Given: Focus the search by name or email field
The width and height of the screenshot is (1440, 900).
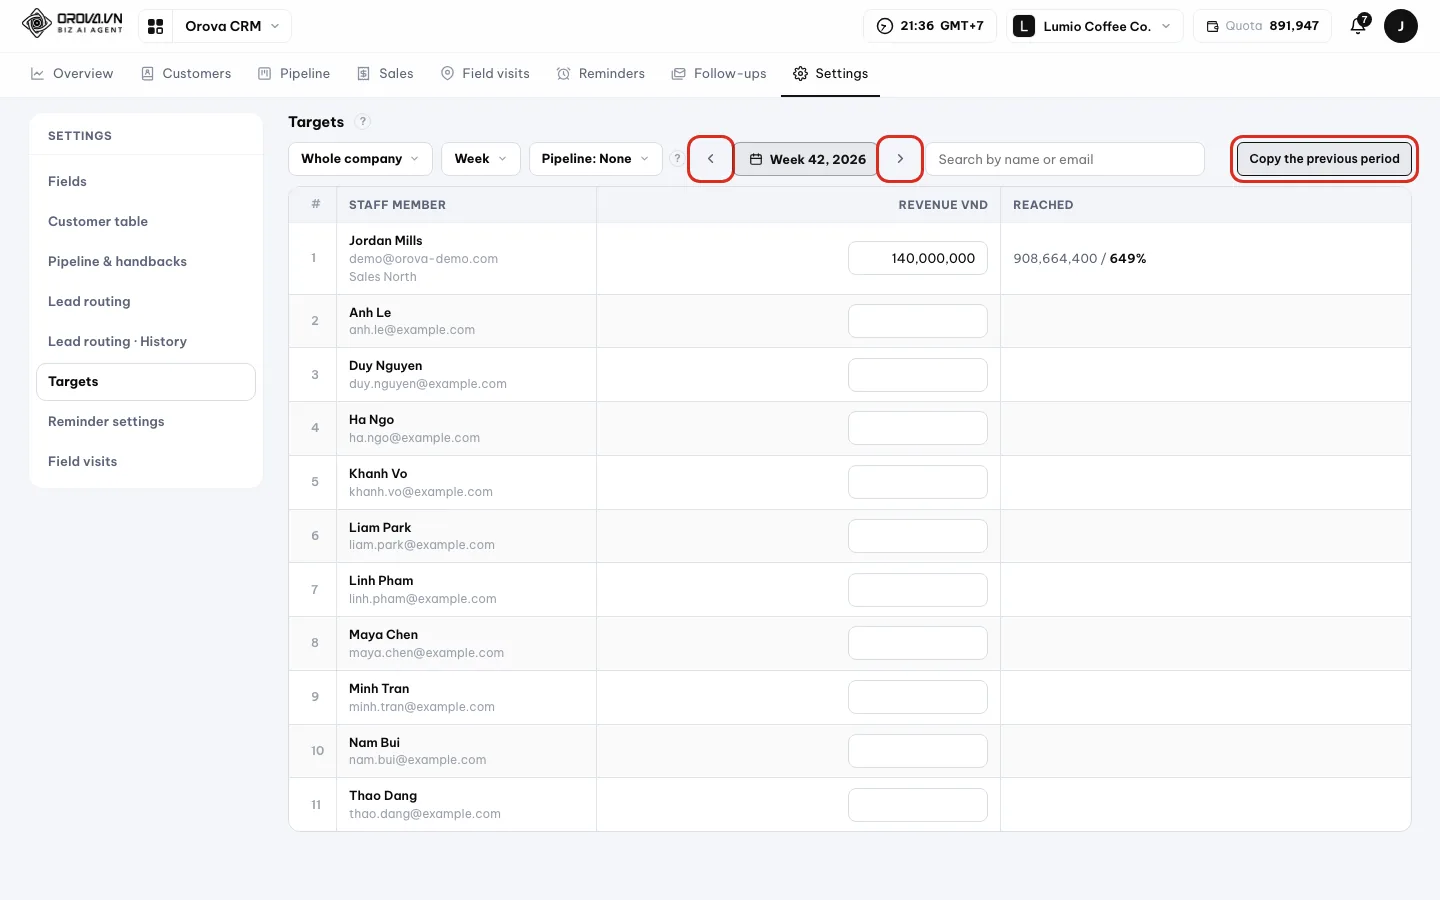Looking at the screenshot, I should point(1065,159).
